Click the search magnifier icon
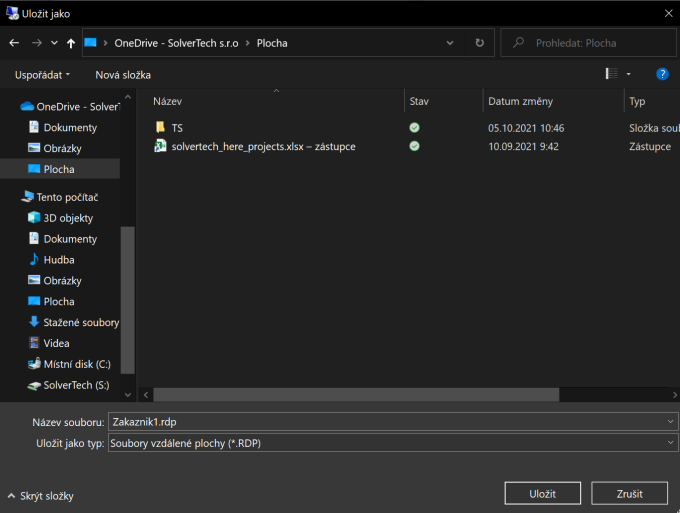 tap(518, 42)
